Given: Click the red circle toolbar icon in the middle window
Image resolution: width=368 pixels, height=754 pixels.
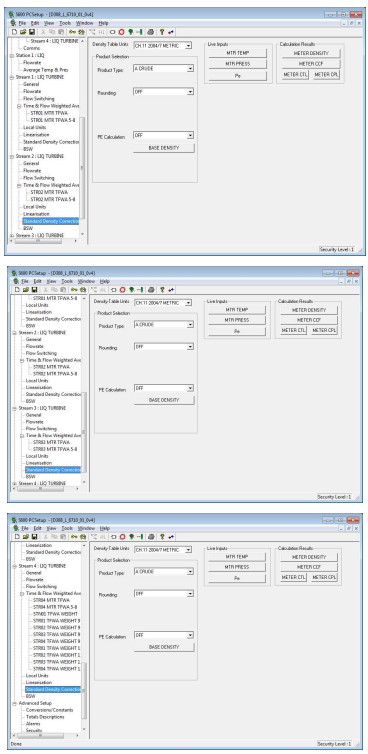Looking at the screenshot, I should tap(122, 290).
